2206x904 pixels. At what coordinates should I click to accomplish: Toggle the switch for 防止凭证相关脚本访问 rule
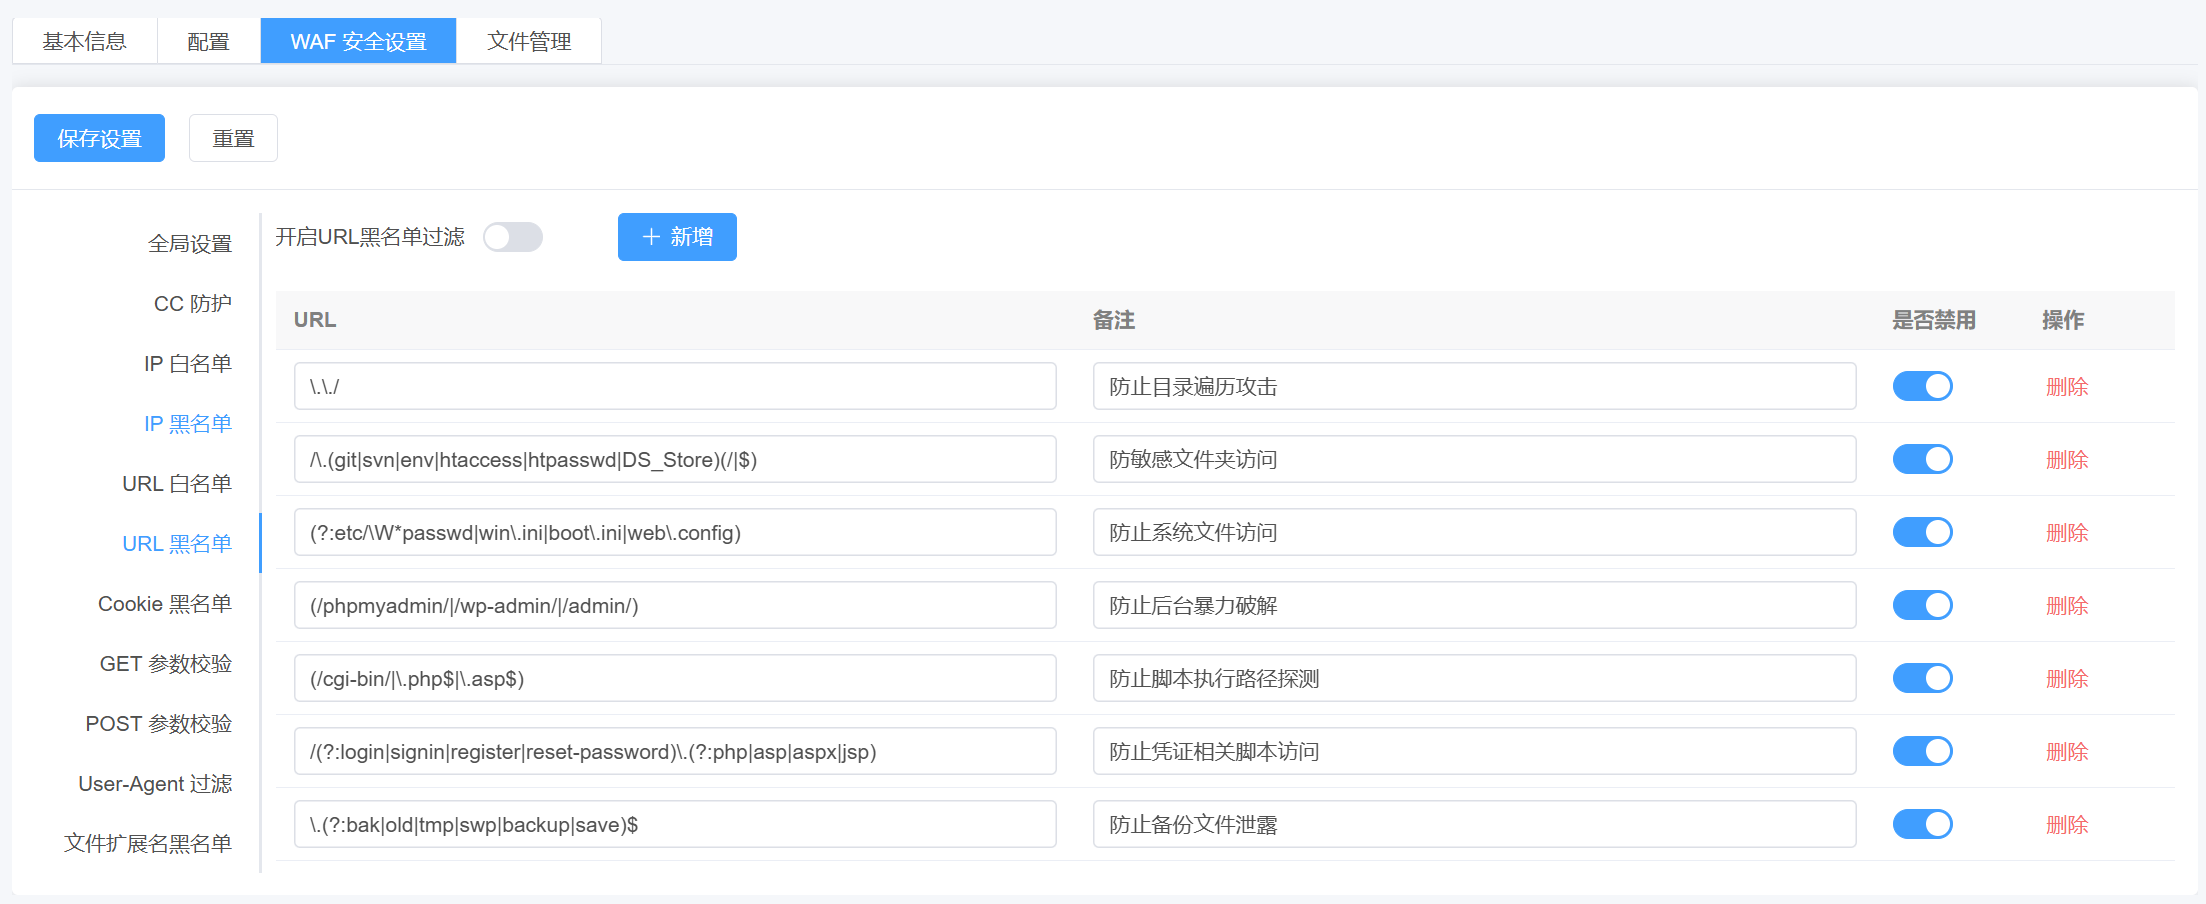tap(1922, 751)
